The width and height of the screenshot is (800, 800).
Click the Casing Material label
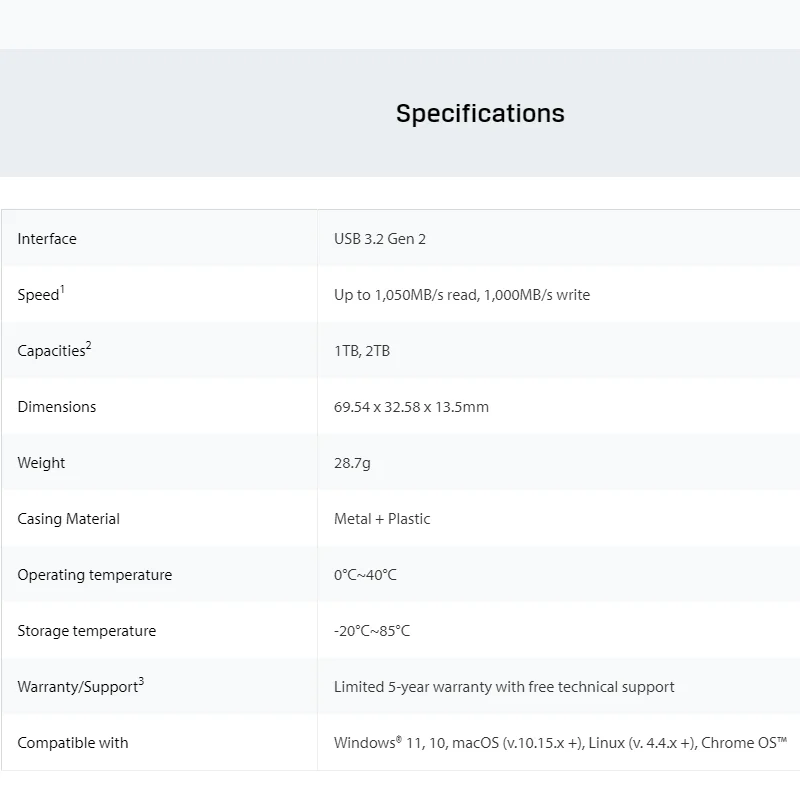pyautogui.click(x=68, y=519)
